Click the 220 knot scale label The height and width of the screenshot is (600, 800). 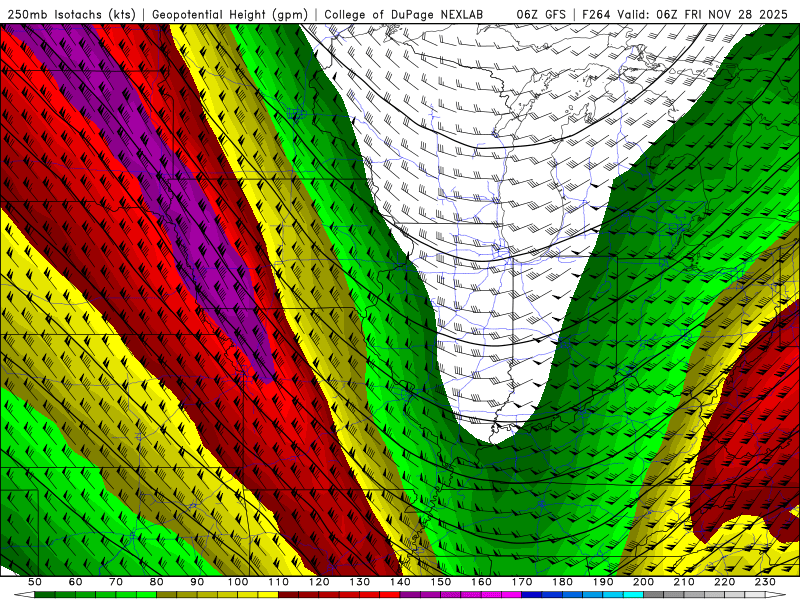click(x=724, y=582)
